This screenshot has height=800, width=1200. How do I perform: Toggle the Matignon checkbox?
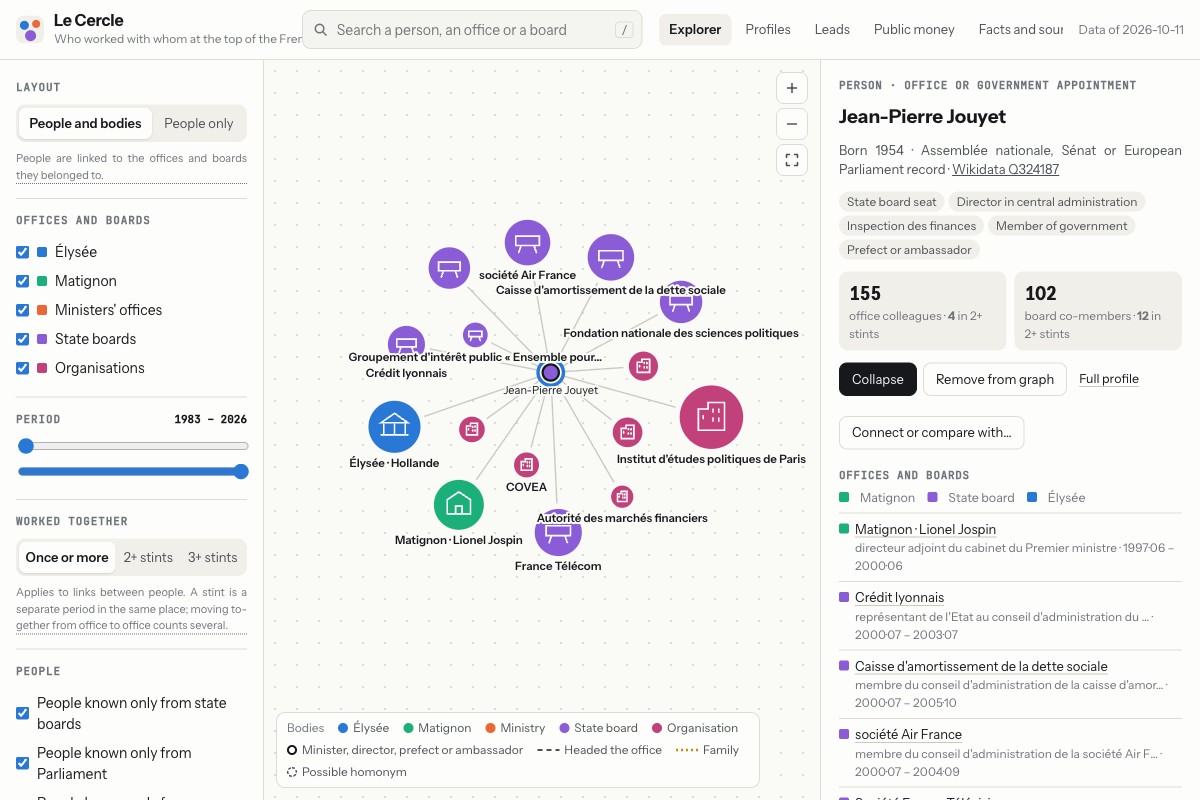click(x=22, y=281)
